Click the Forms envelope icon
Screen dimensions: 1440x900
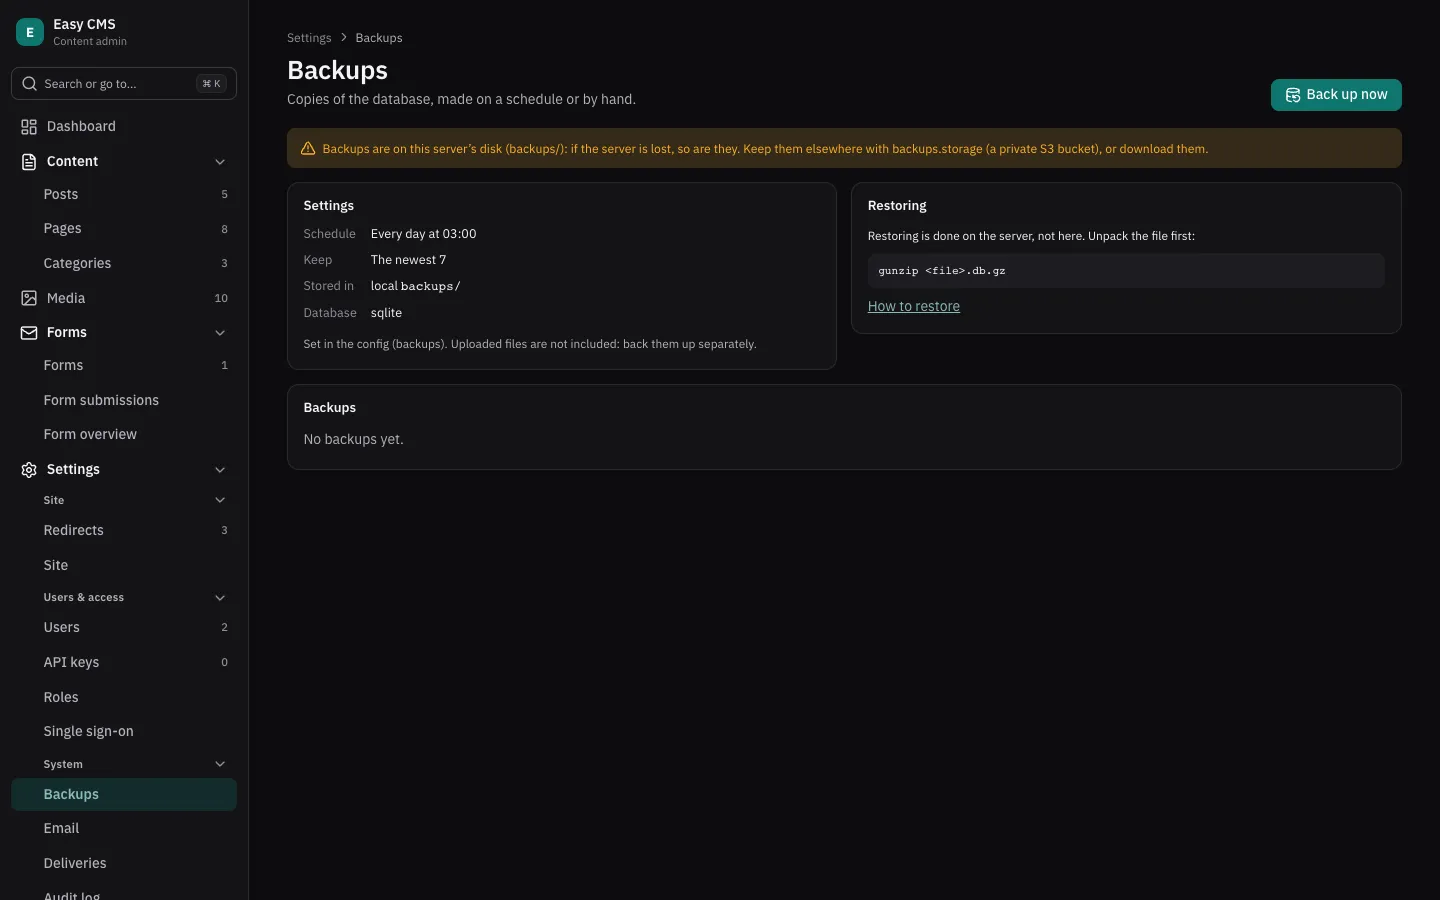click(29, 332)
